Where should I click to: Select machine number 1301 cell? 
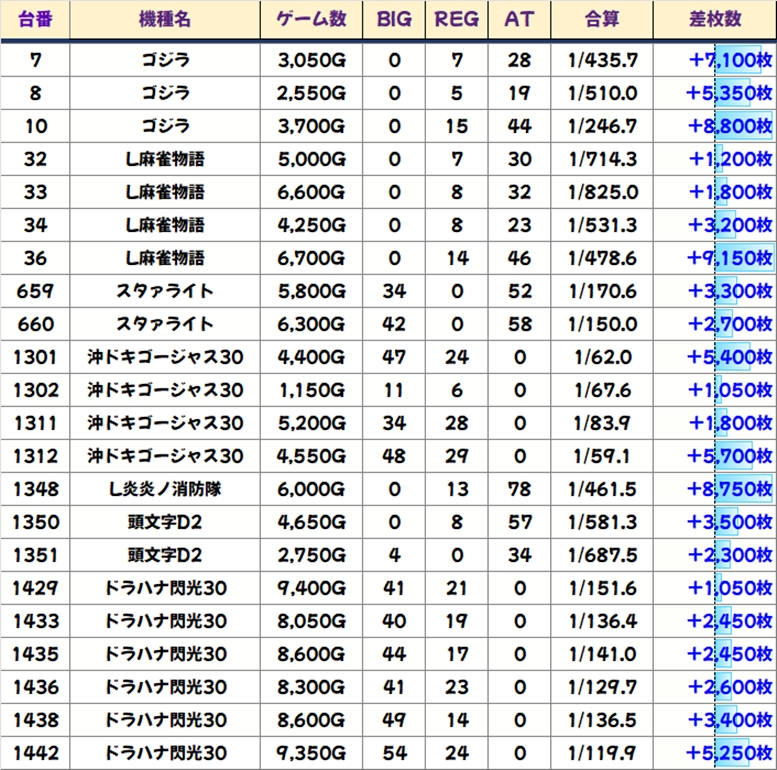35,357
